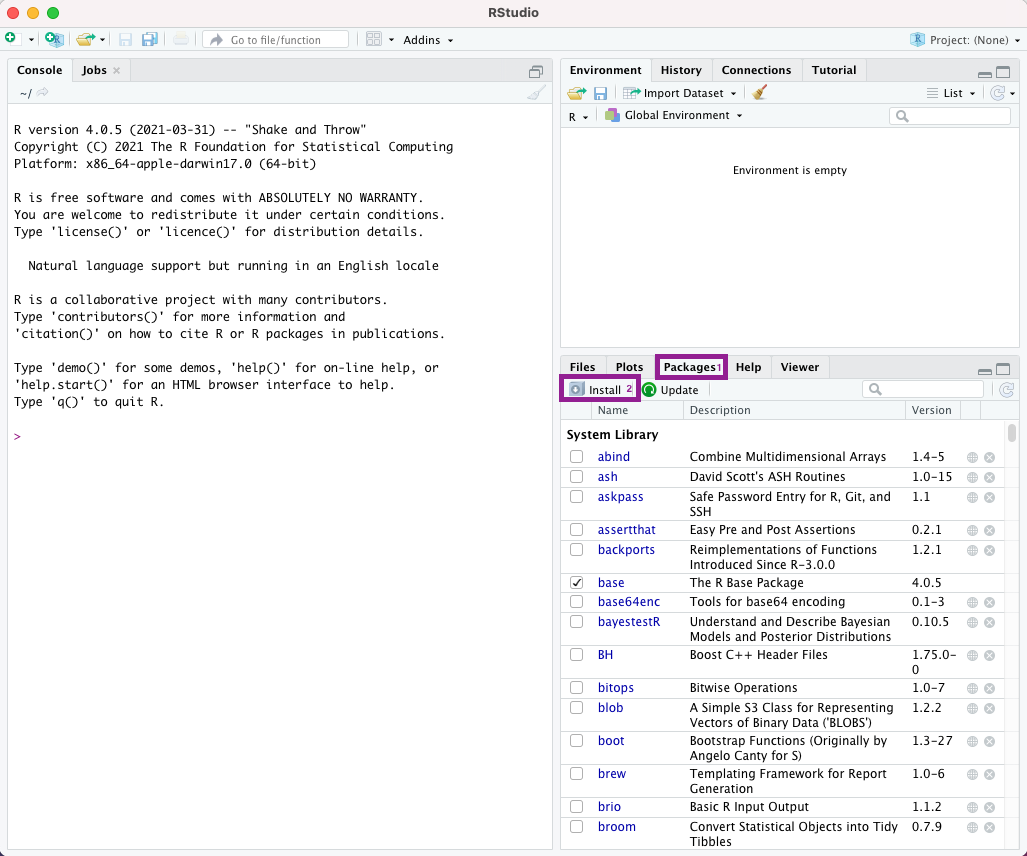Viewport: 1027px width, 856px height.
Task: Click the new file icon in toolbar
Action: pos(11,39)
